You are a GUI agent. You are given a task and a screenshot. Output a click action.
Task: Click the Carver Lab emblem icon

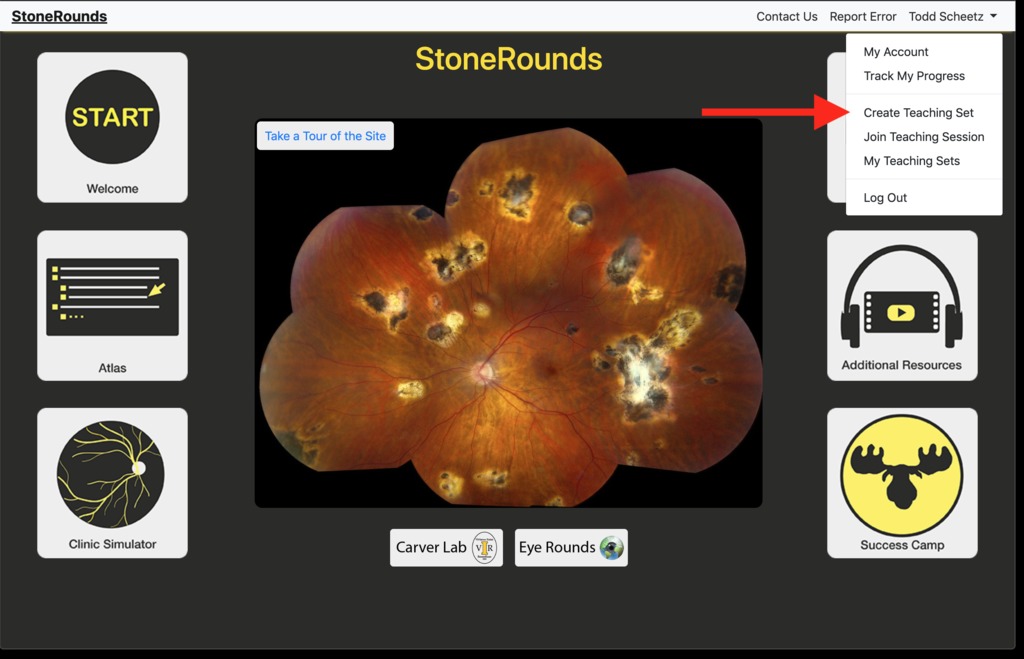coord(484,548)
